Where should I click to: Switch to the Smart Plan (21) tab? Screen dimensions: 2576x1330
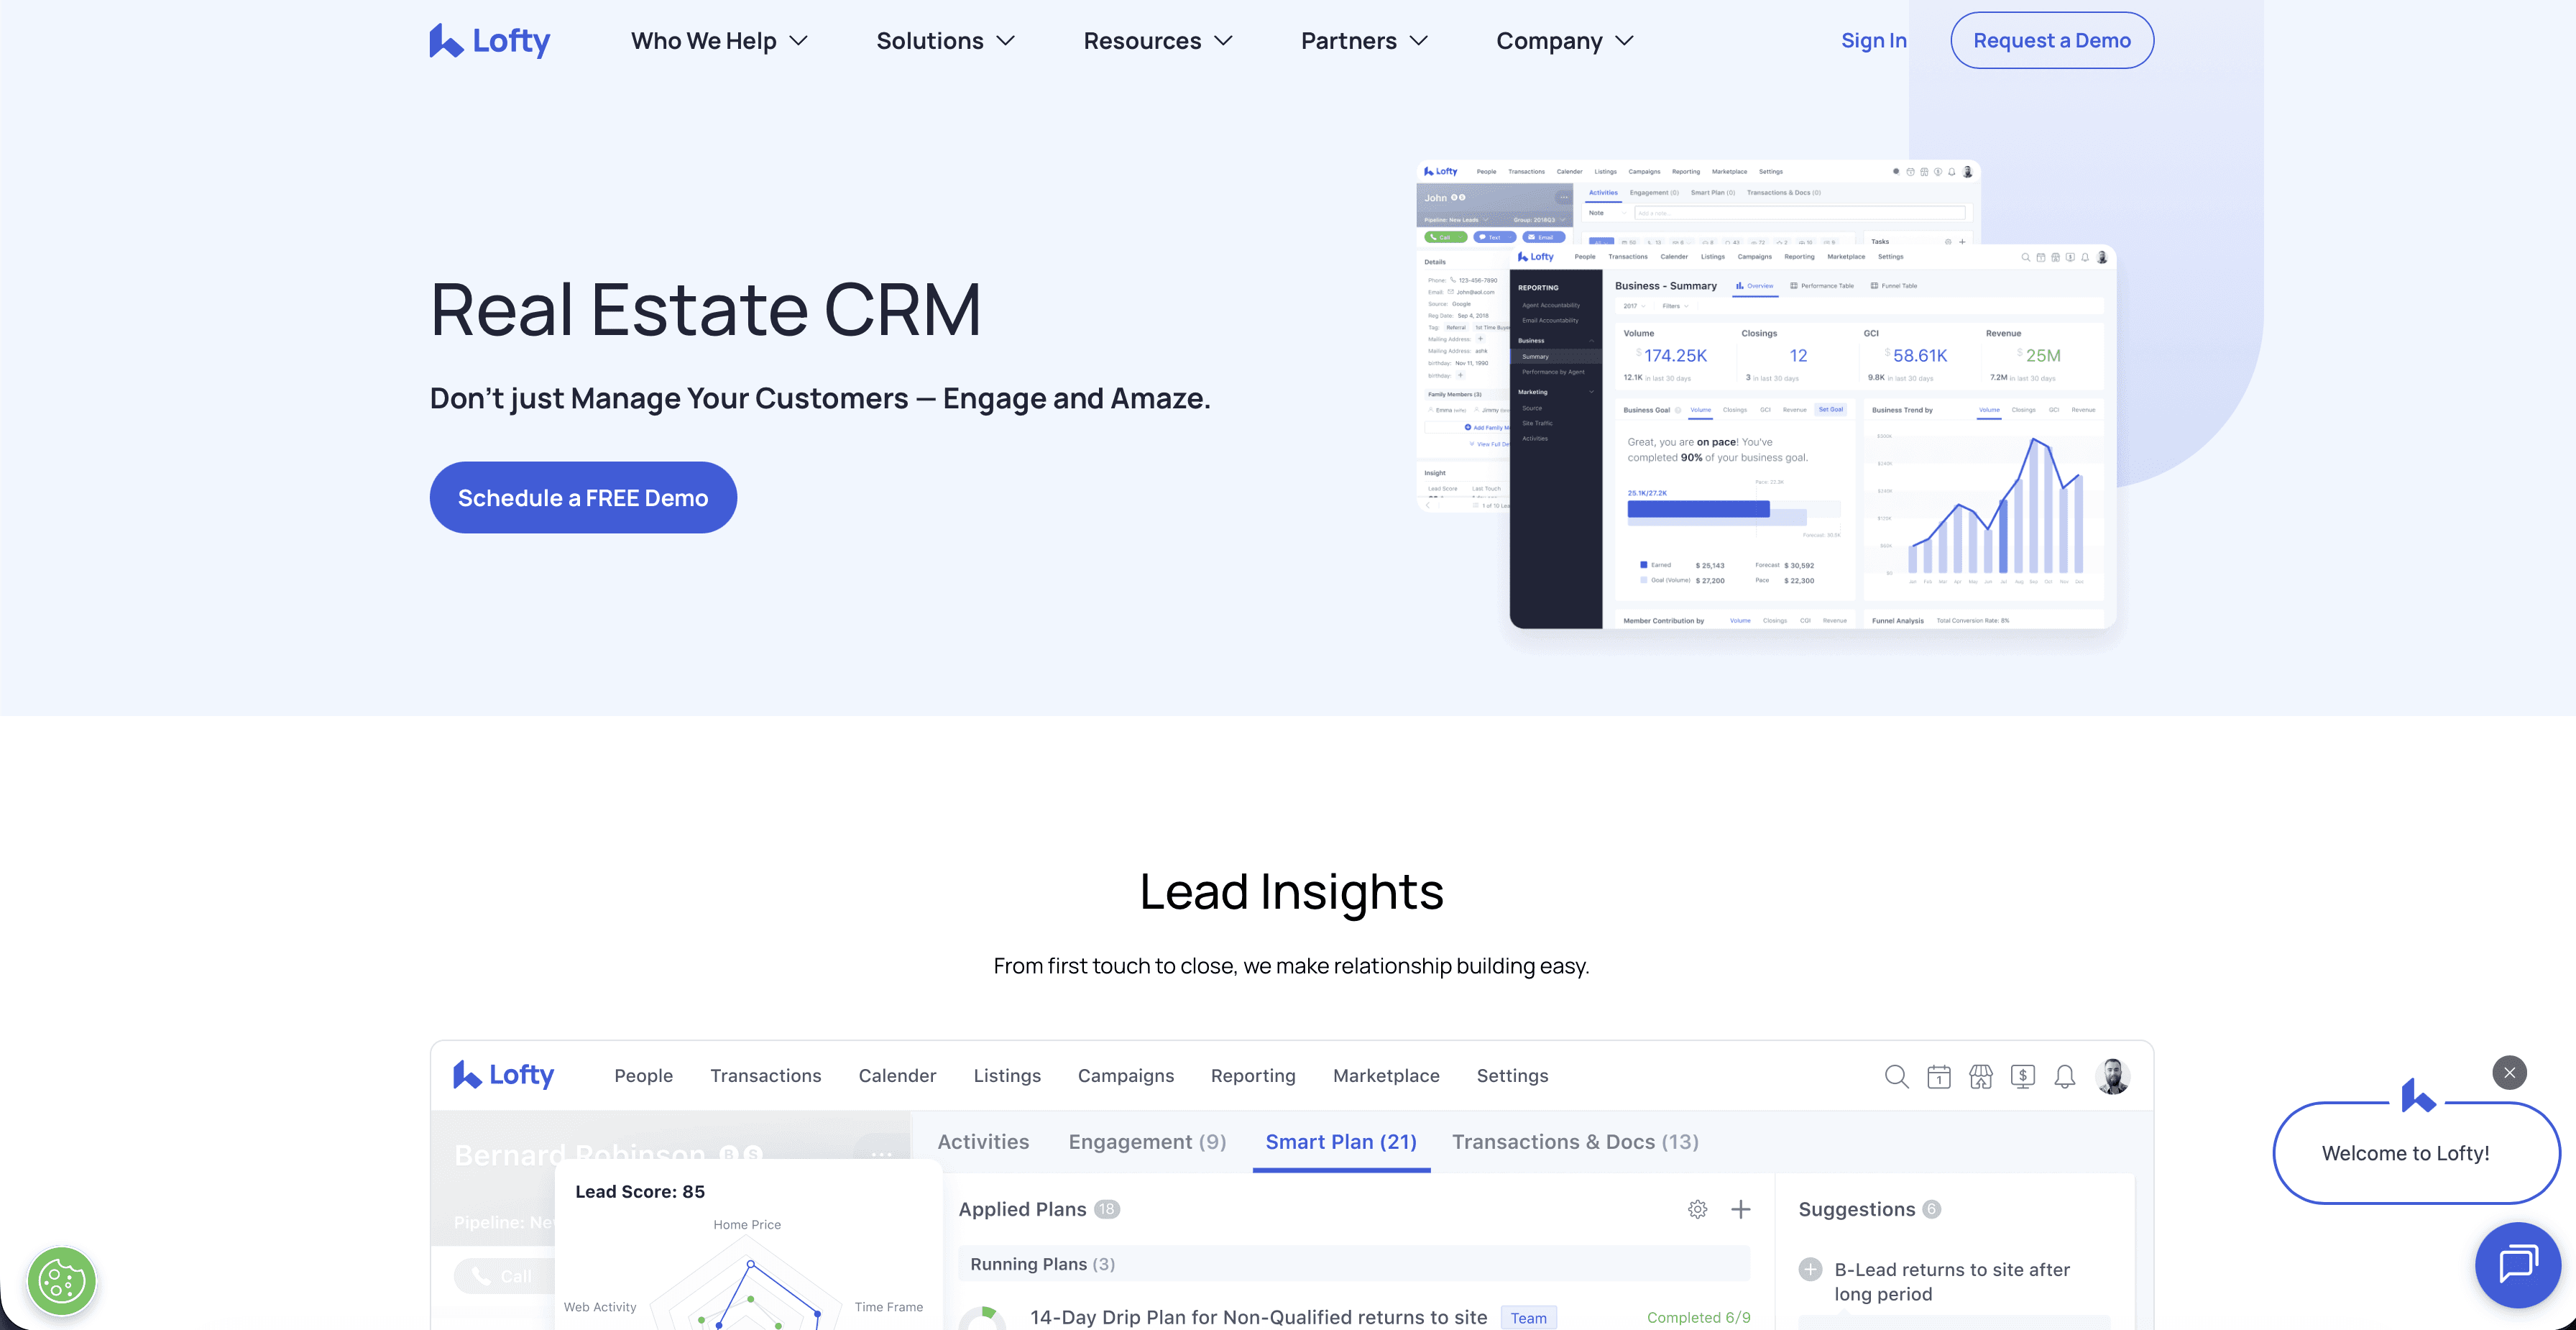[x=1340, y=1142]
